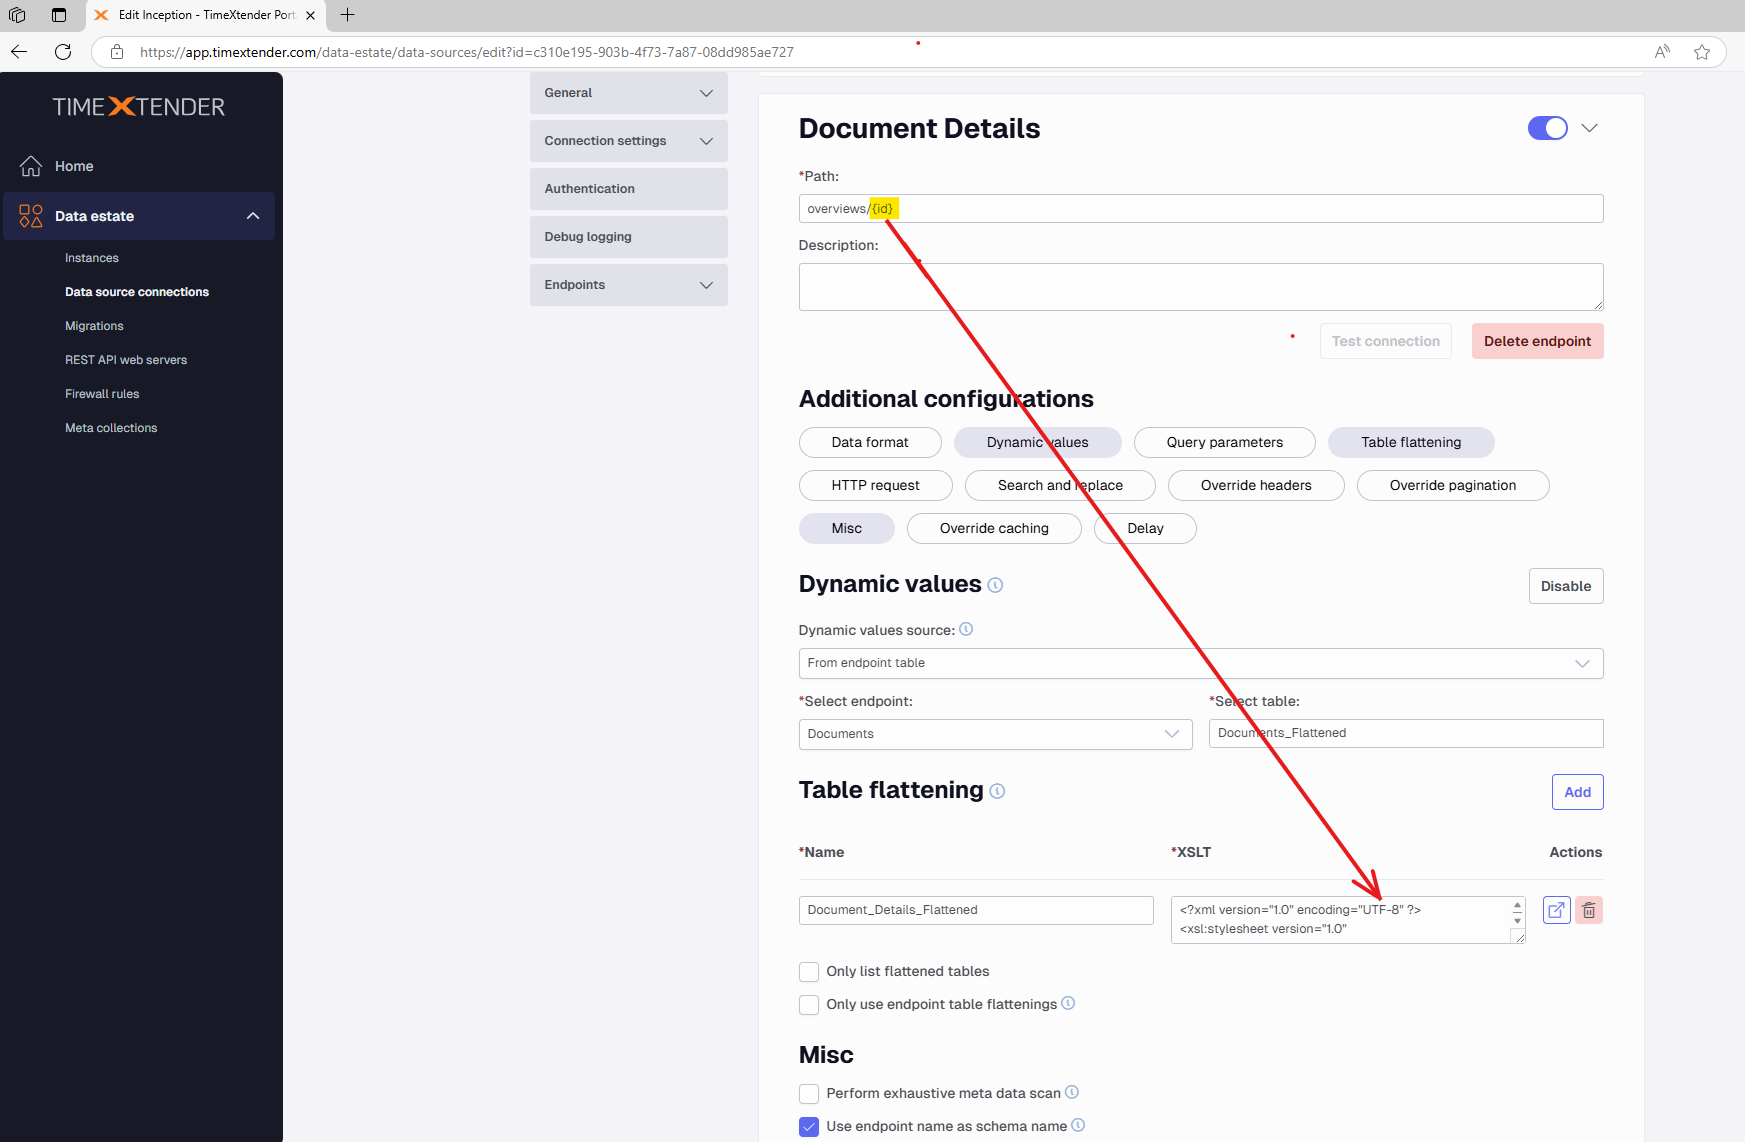Go to Data source connections
Image resolution: width=1745 pixels, height=1142 pixels.
tap(137, 292)
